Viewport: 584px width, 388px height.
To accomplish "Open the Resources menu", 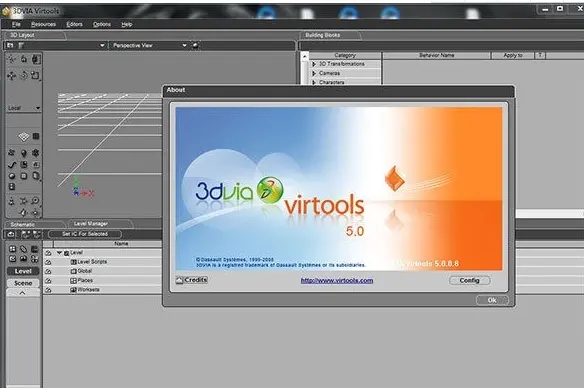I will pyautogui.click(x=43, y=24).
